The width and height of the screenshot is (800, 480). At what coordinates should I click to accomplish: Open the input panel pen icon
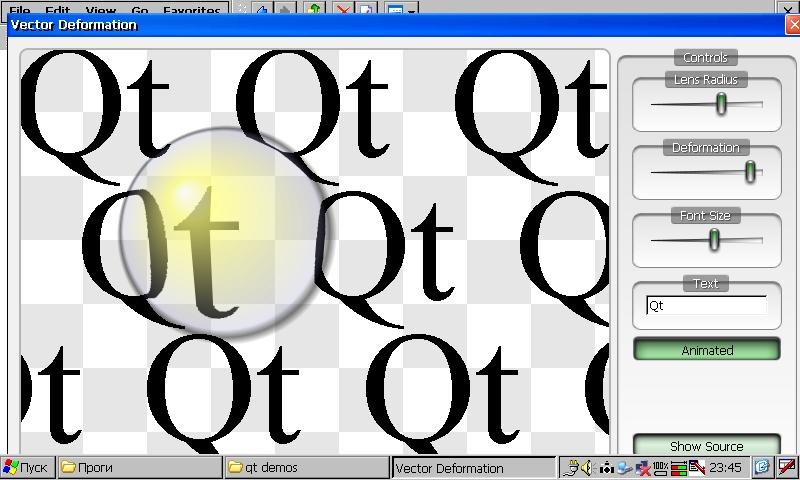click(x=787, y=467)
